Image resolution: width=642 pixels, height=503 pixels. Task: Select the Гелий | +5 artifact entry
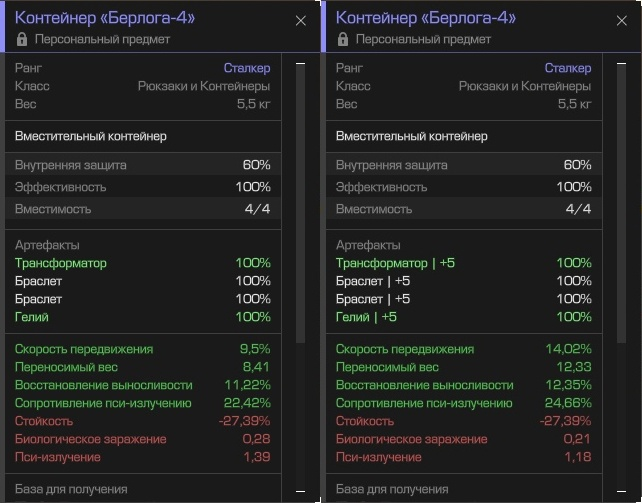coord(366,317)
